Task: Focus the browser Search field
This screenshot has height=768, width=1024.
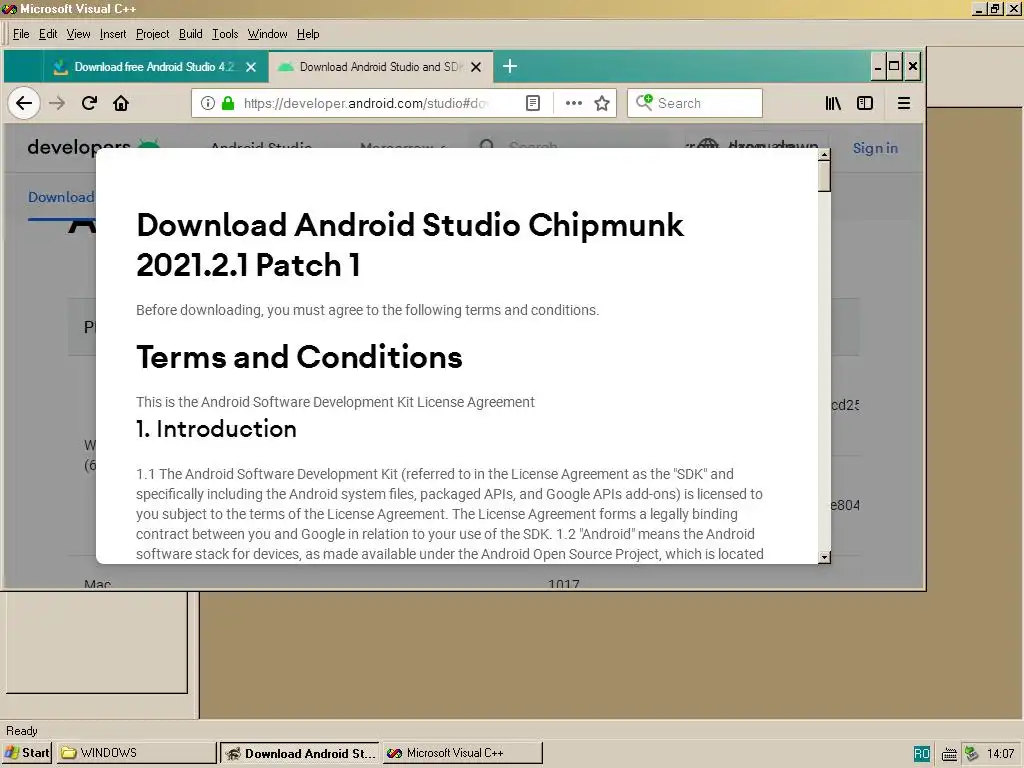Action: pyautogui.click(x=695, y=103)
